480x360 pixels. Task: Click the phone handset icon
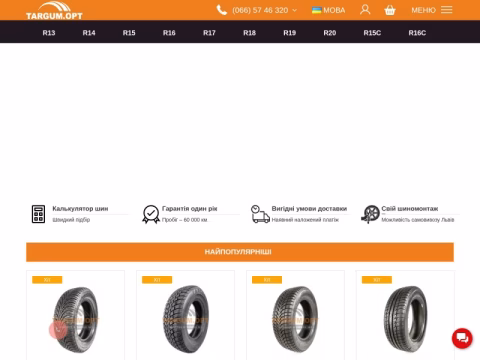point(222,10)
